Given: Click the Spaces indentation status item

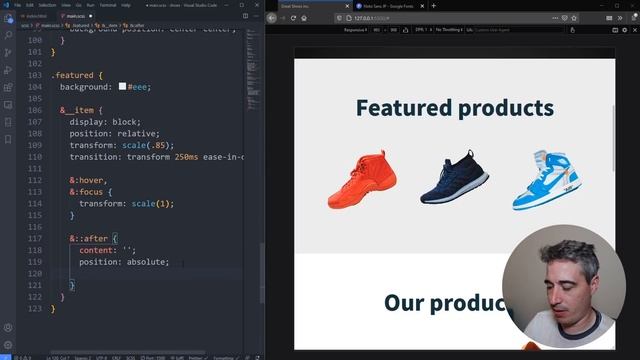Looking at the screenshot, I should tap(83, 358).
